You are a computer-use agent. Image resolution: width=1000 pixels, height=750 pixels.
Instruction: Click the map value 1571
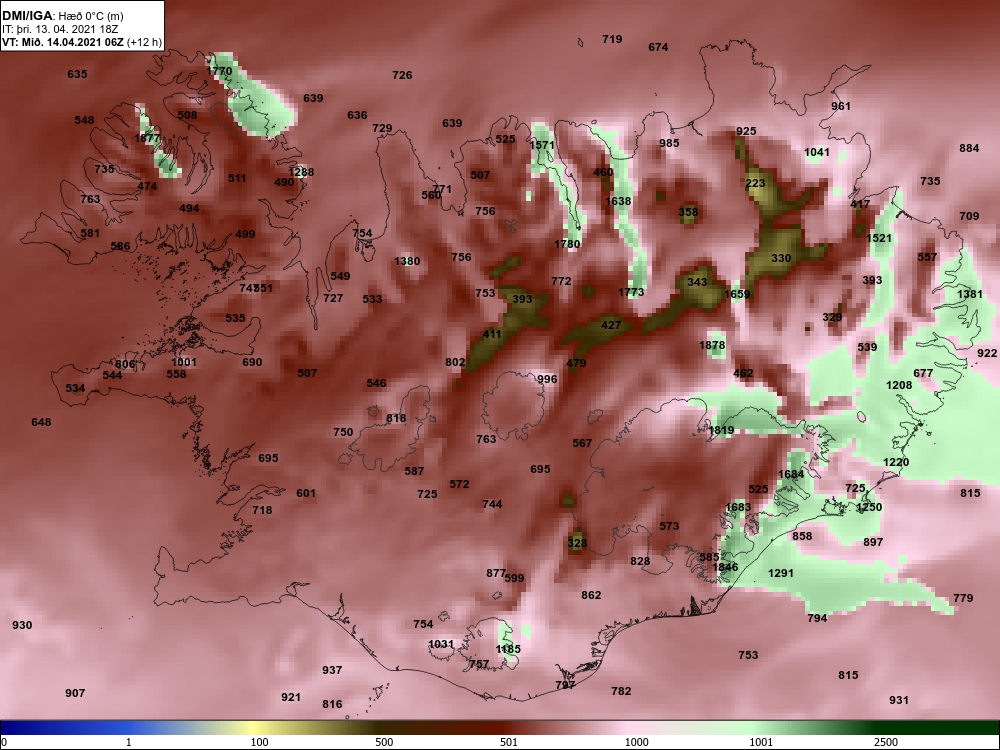[542, 145]
